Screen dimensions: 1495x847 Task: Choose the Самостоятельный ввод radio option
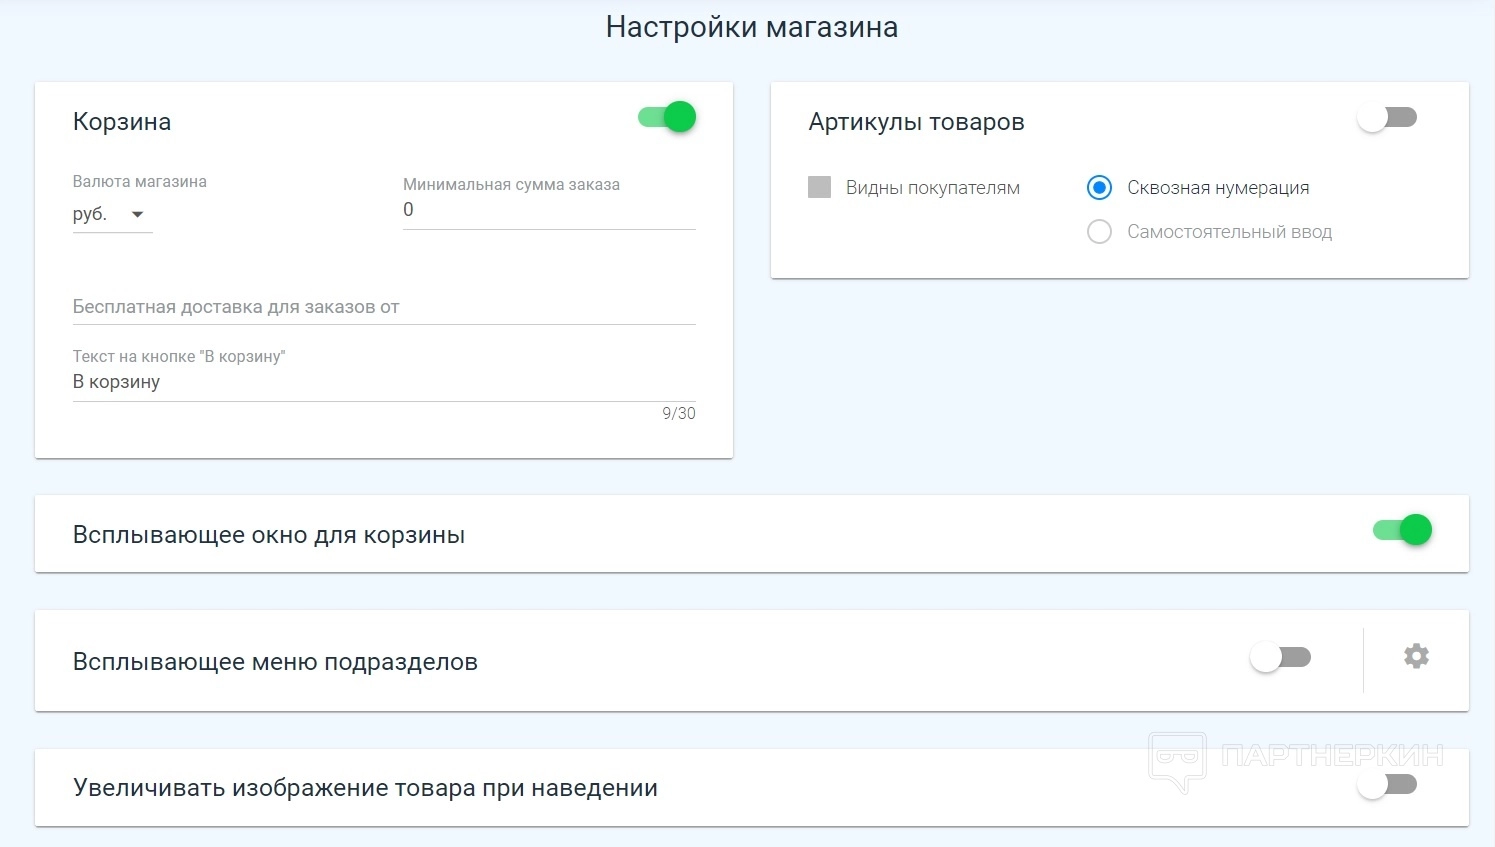(1099, 232)
